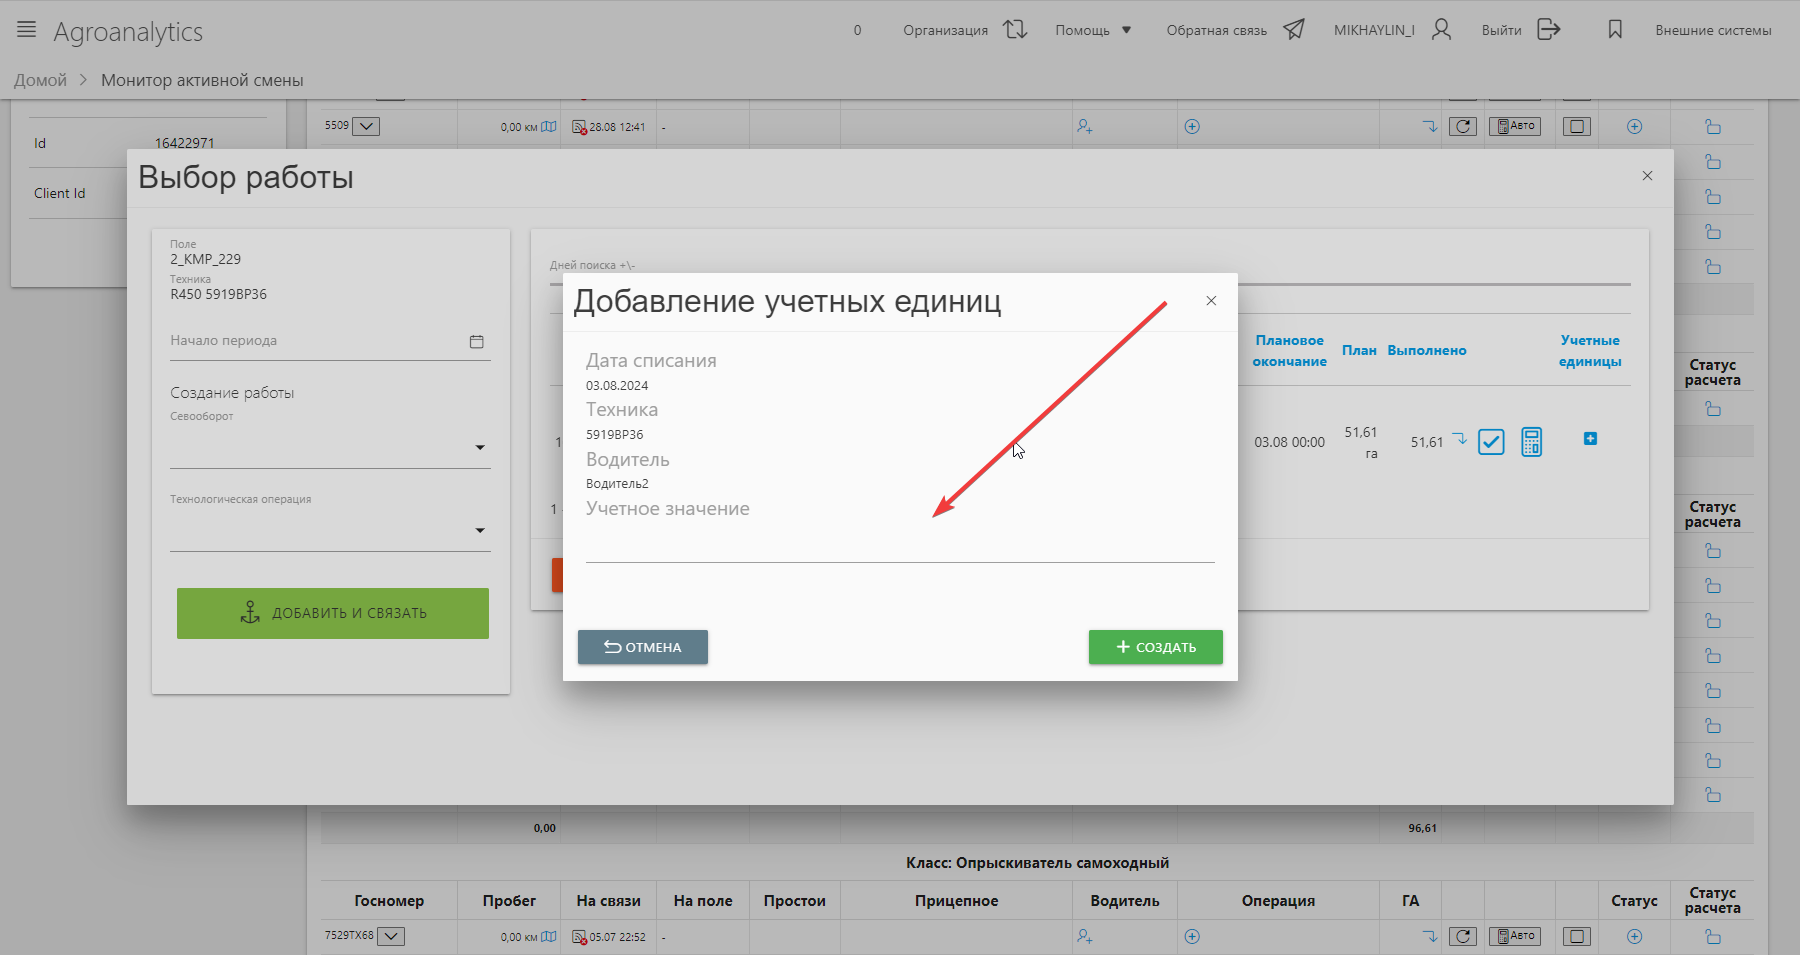Click the Выйти logout icon
Screen dimensions: 1800x955
(x=1548, y=30)
